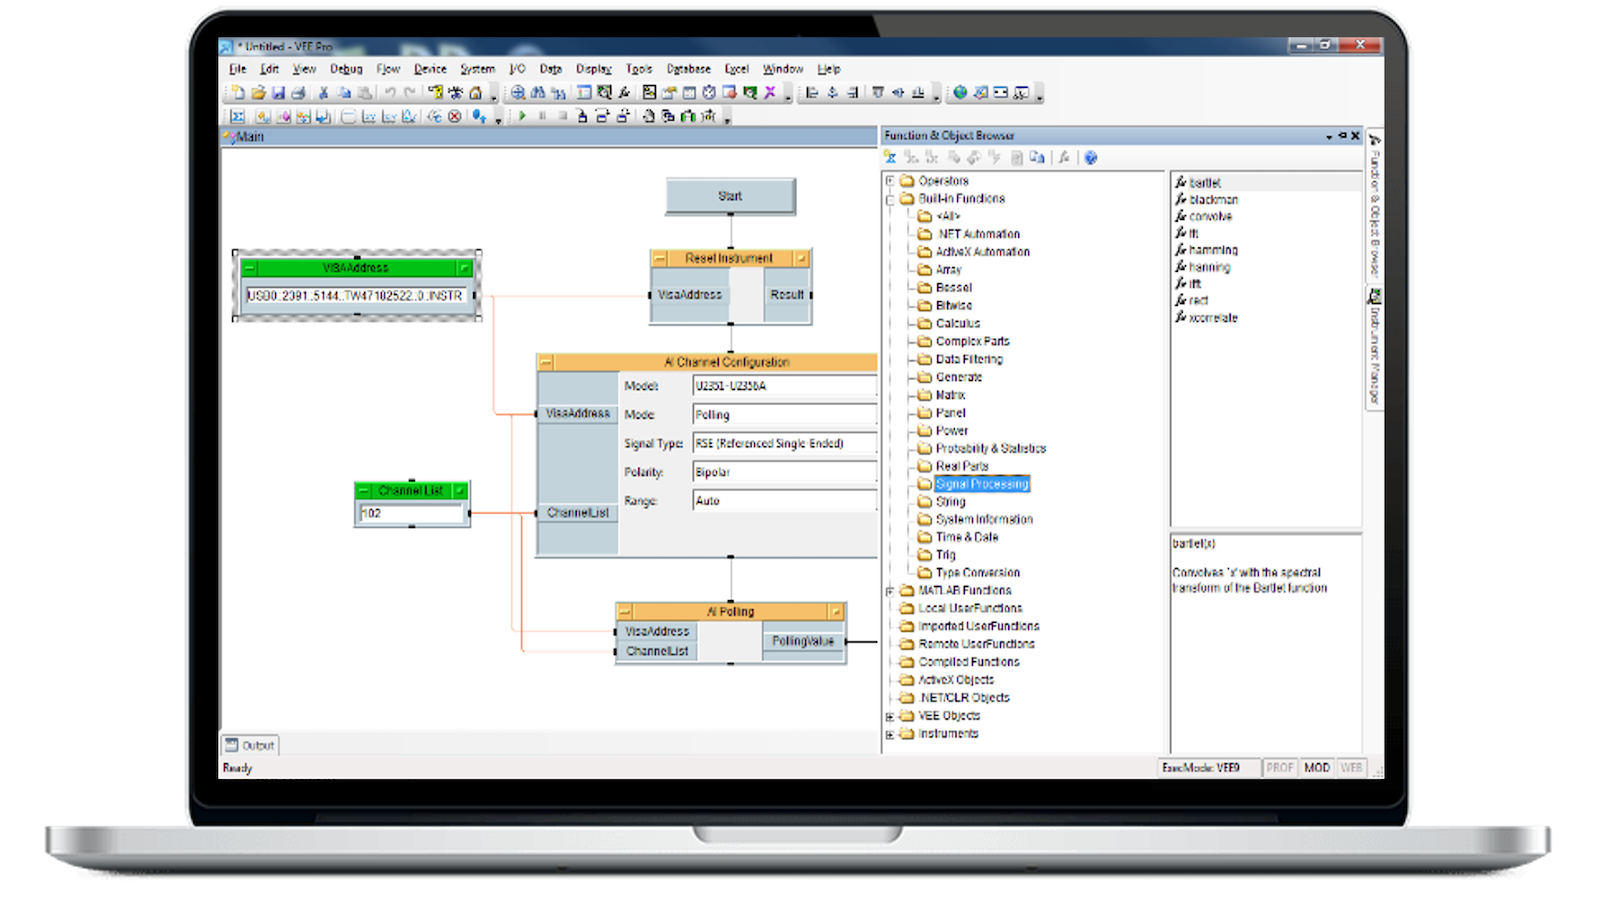Click the Undo icon on the toolbar
Viewport: 1600px width, 900px height.
click(390, 93)
